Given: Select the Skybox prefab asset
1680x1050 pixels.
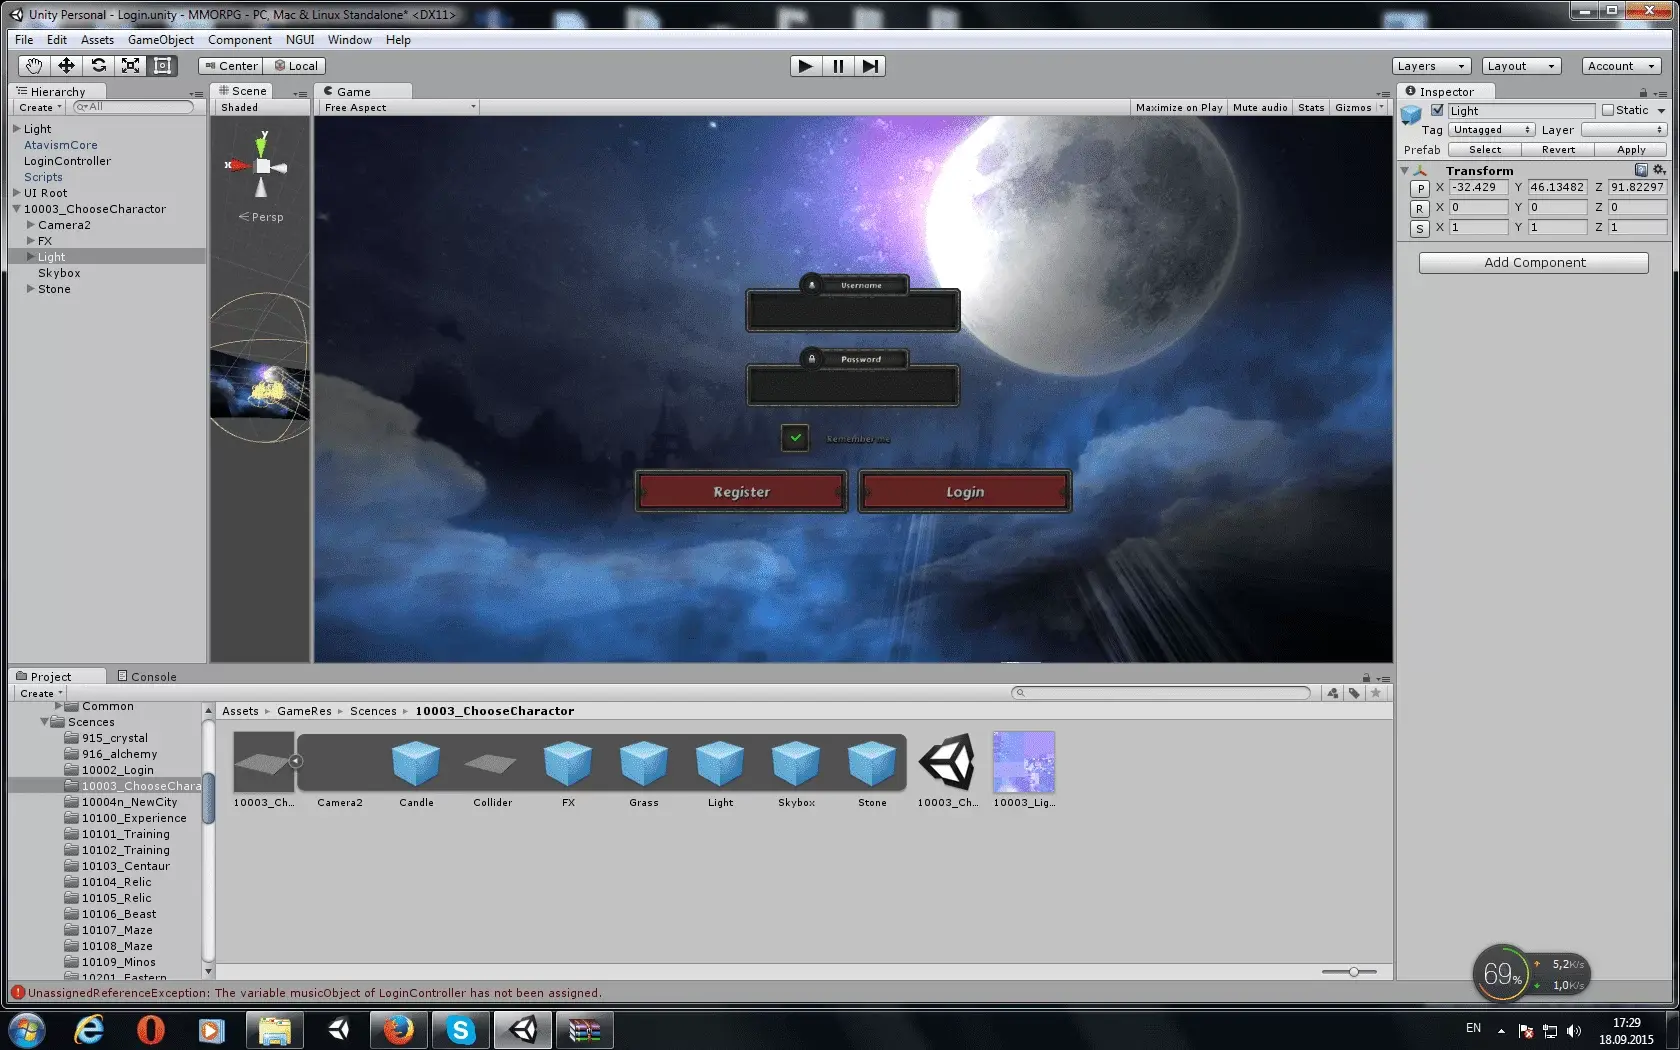Looking at the screenshot, I should 796,772.
